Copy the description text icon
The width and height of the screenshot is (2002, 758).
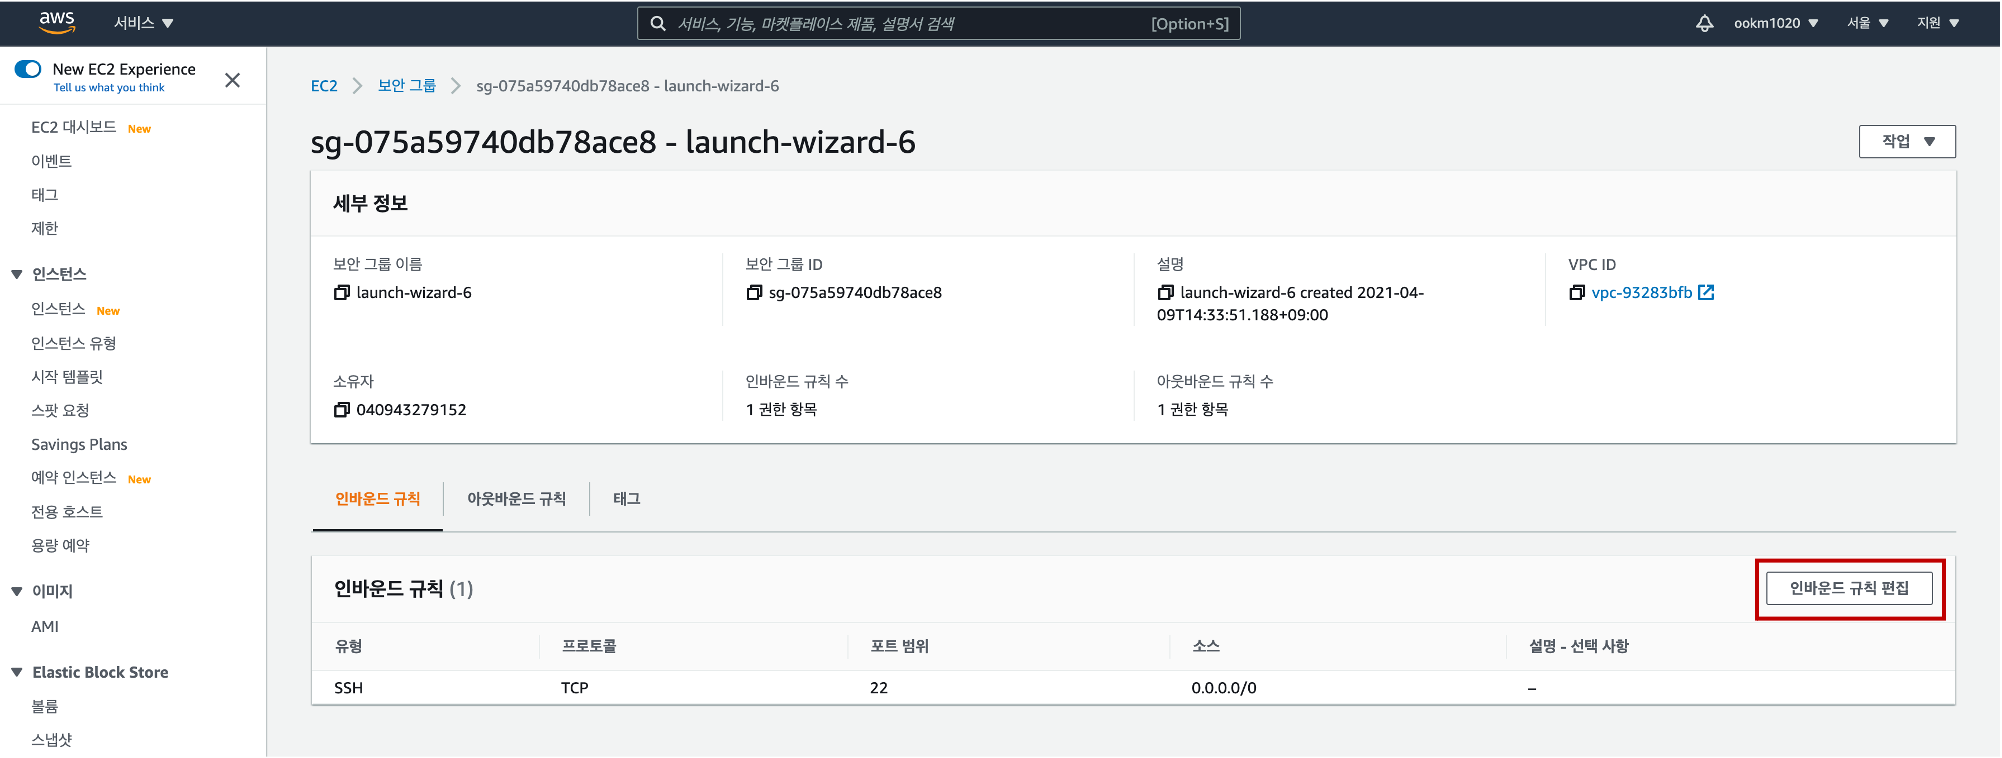coord(1165,292)
